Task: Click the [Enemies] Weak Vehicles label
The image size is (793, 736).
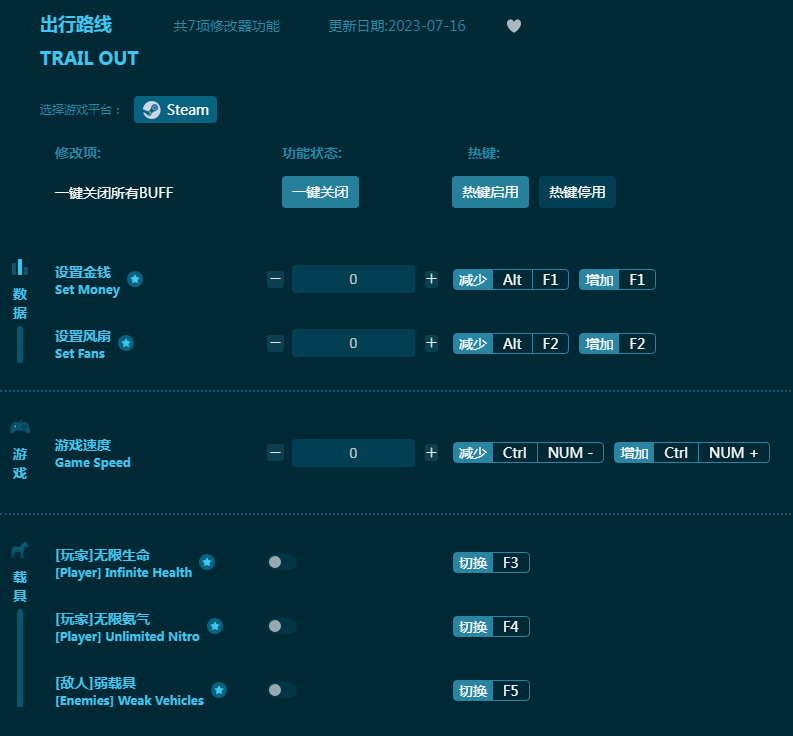Action: pos(129,701)
